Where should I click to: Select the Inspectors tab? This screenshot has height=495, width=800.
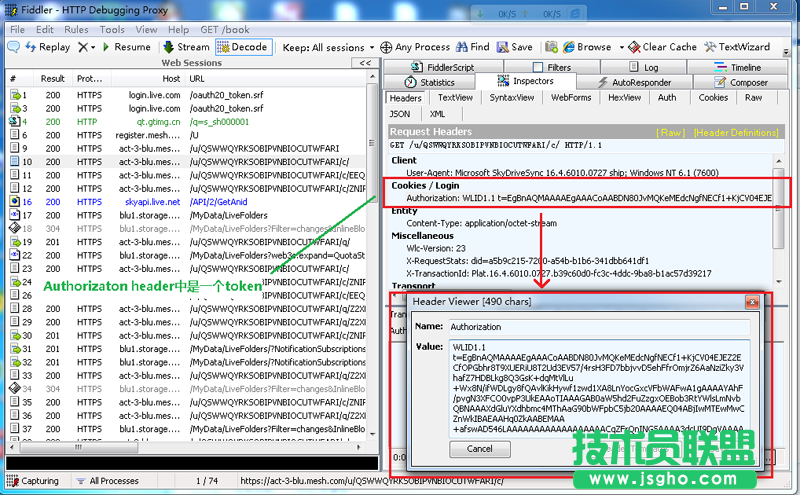(x=526, y=81)
